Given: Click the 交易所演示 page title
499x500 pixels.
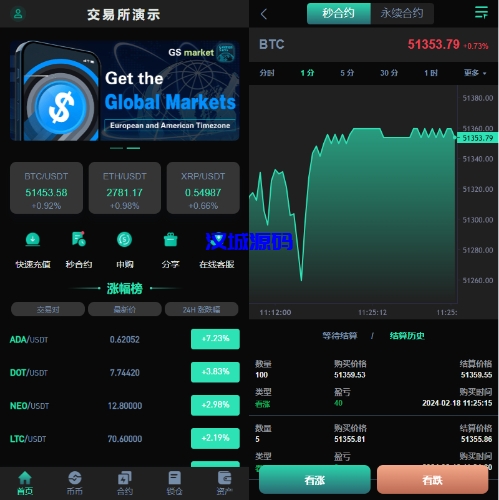Looking at the screenshot, I should (x=124, y=15).
